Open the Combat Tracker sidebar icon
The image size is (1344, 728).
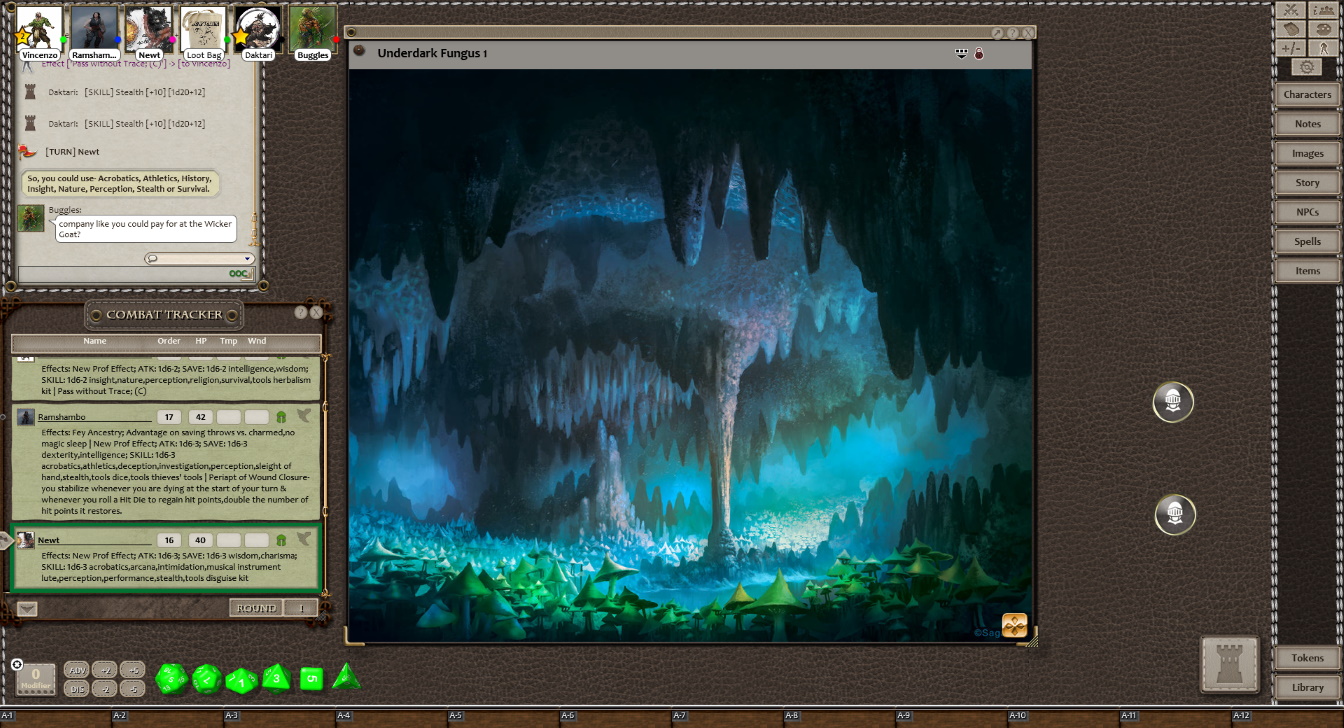tap(1291, 10)
